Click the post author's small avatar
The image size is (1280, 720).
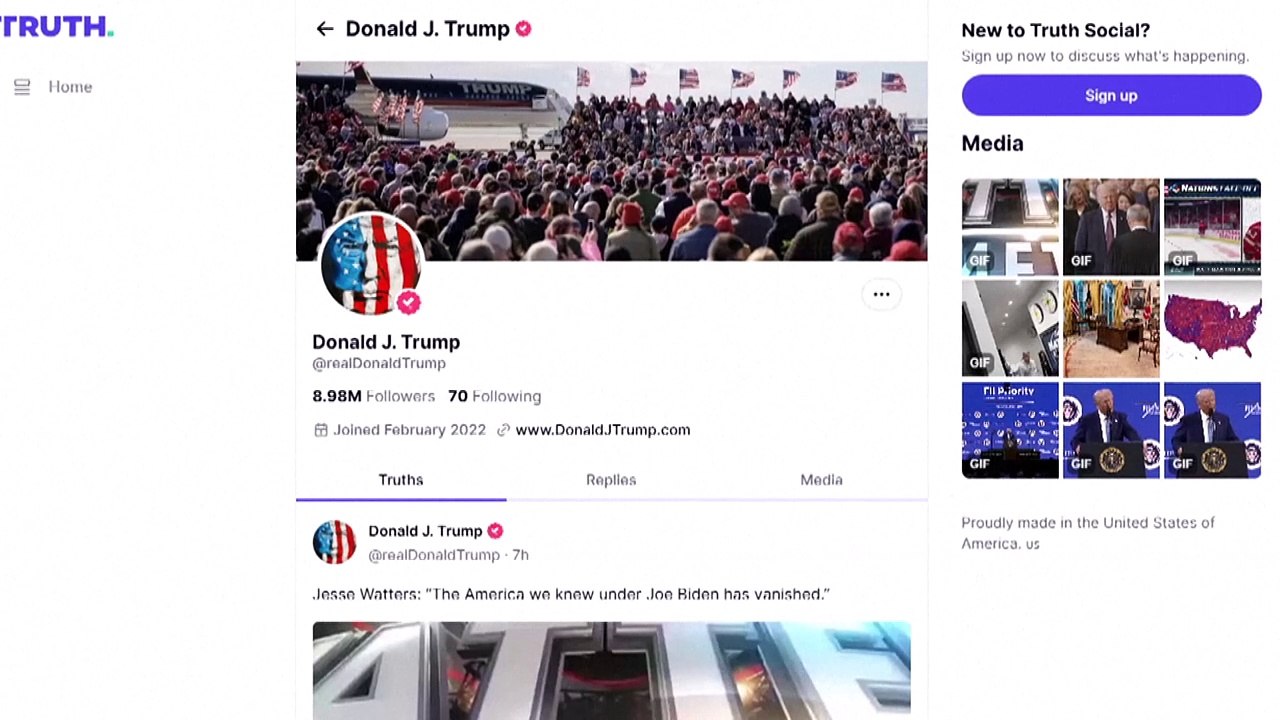[x=334, y=542]
